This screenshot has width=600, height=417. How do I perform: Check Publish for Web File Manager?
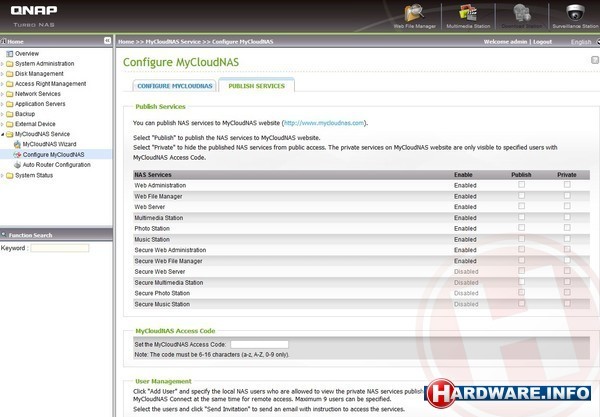(521, 195)
